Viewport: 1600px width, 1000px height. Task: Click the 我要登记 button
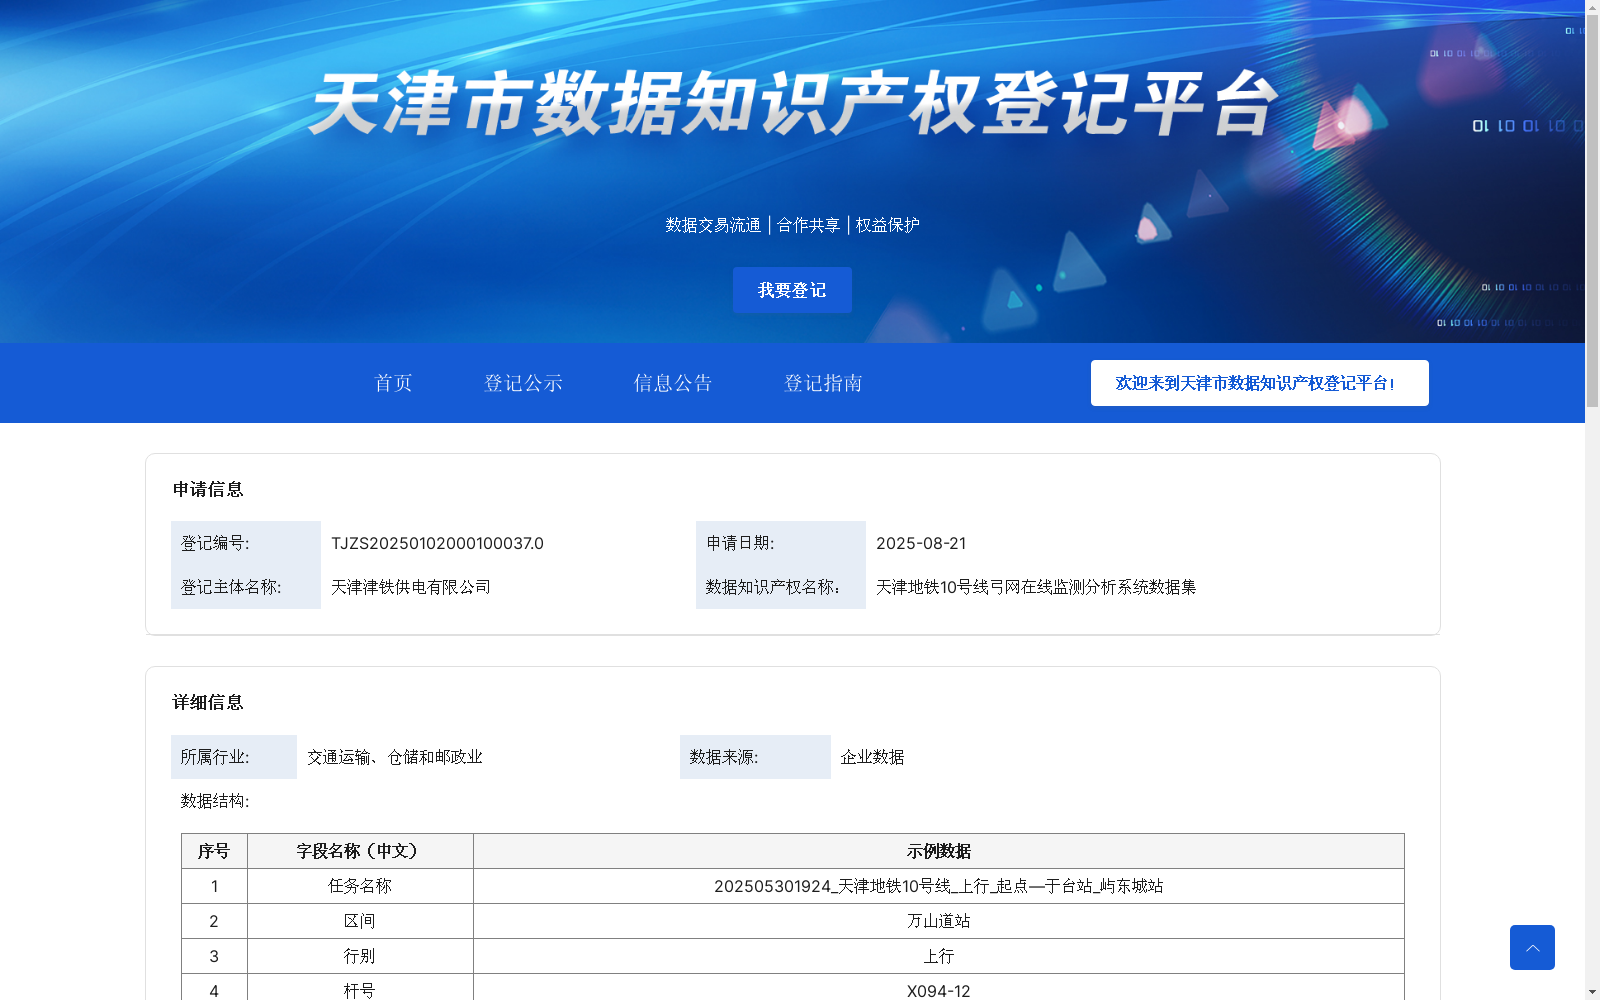pos(792,290)
